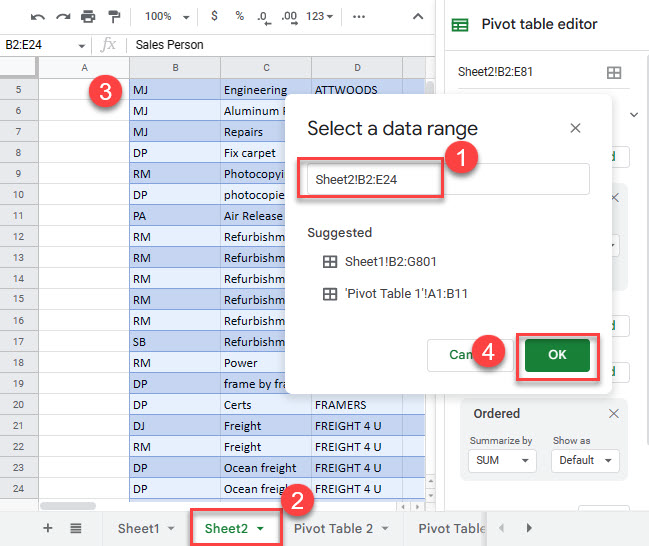
Task: Switch to the Pivot Table 2 tab
Action: click(x=341, y=528)
